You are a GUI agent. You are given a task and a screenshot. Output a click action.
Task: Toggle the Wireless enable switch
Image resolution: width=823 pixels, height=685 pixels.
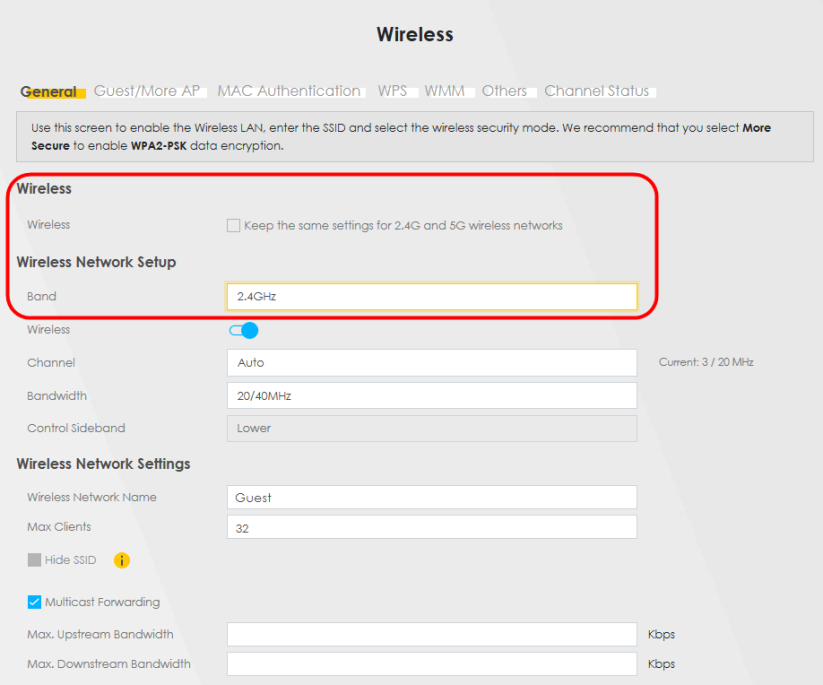(243, 330)
